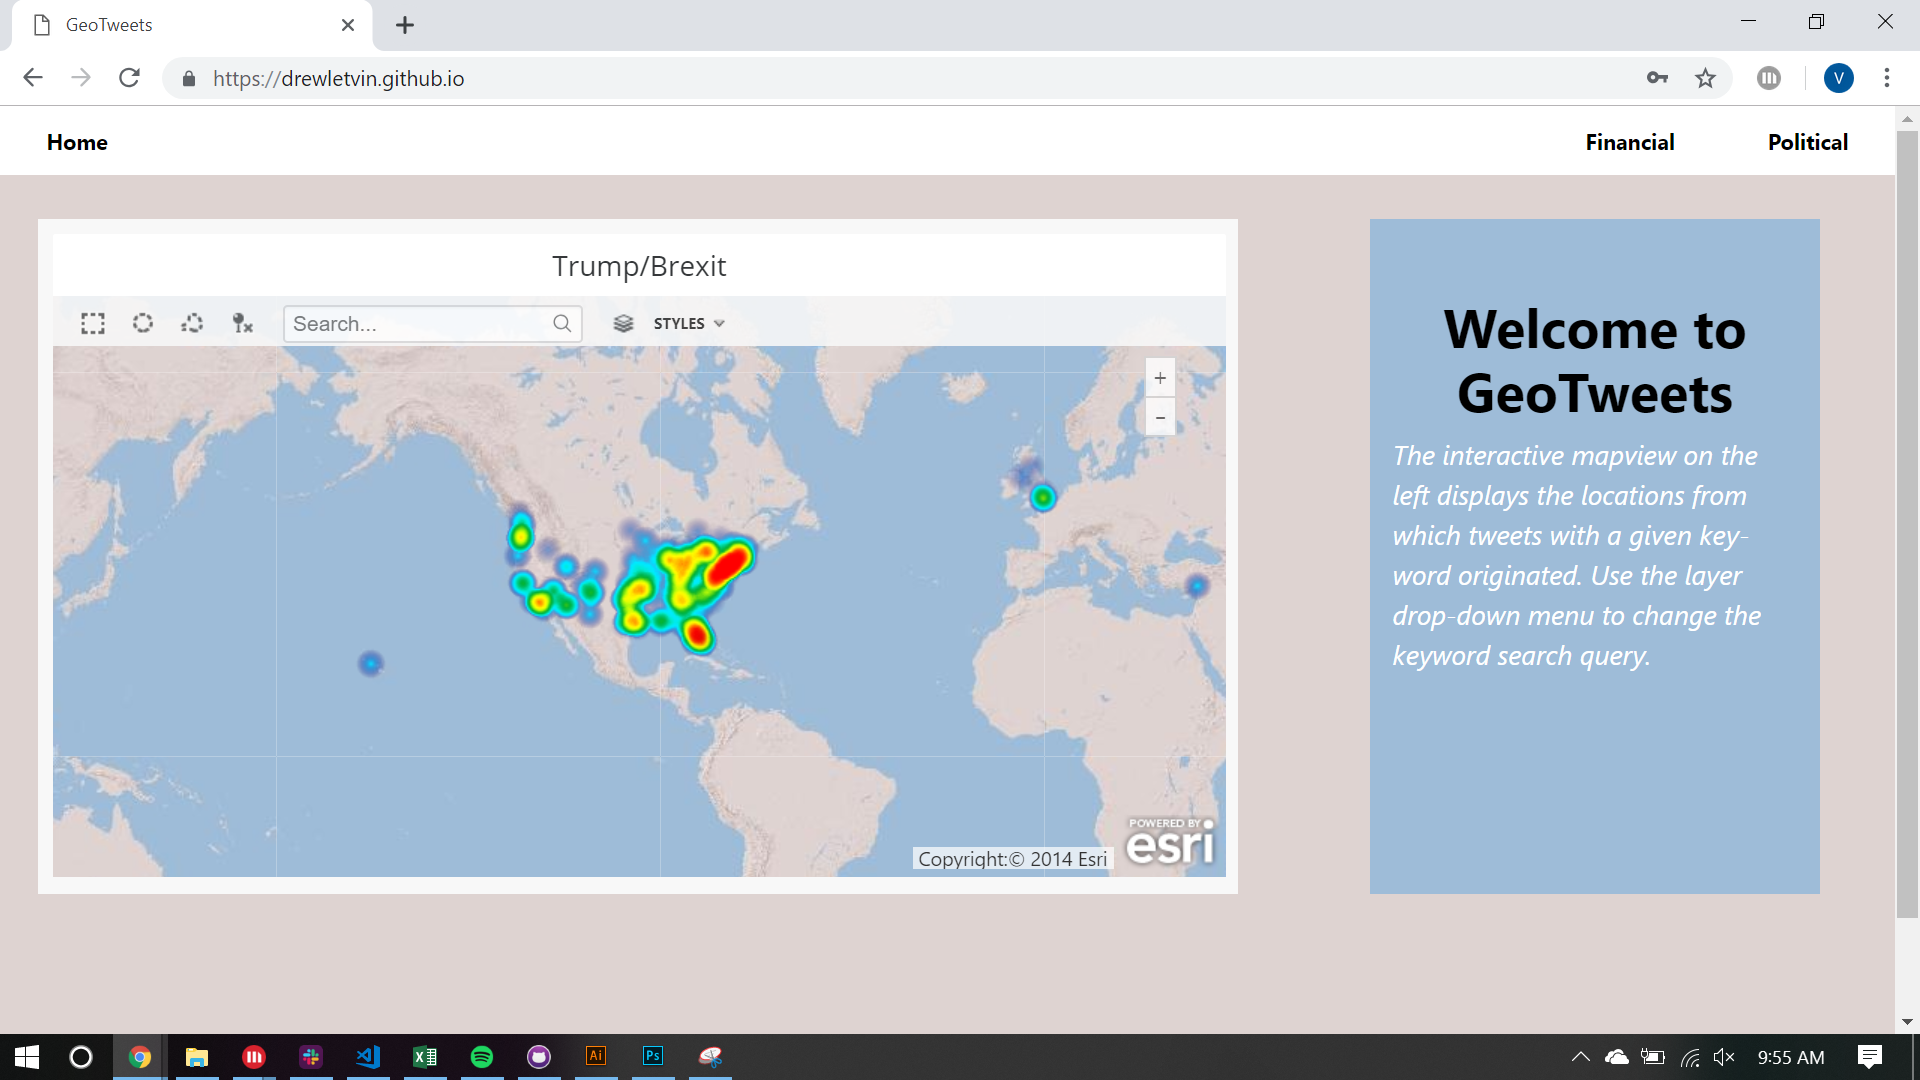
Task: Click the clear selection pin icon
Action: tap(242, 323)
